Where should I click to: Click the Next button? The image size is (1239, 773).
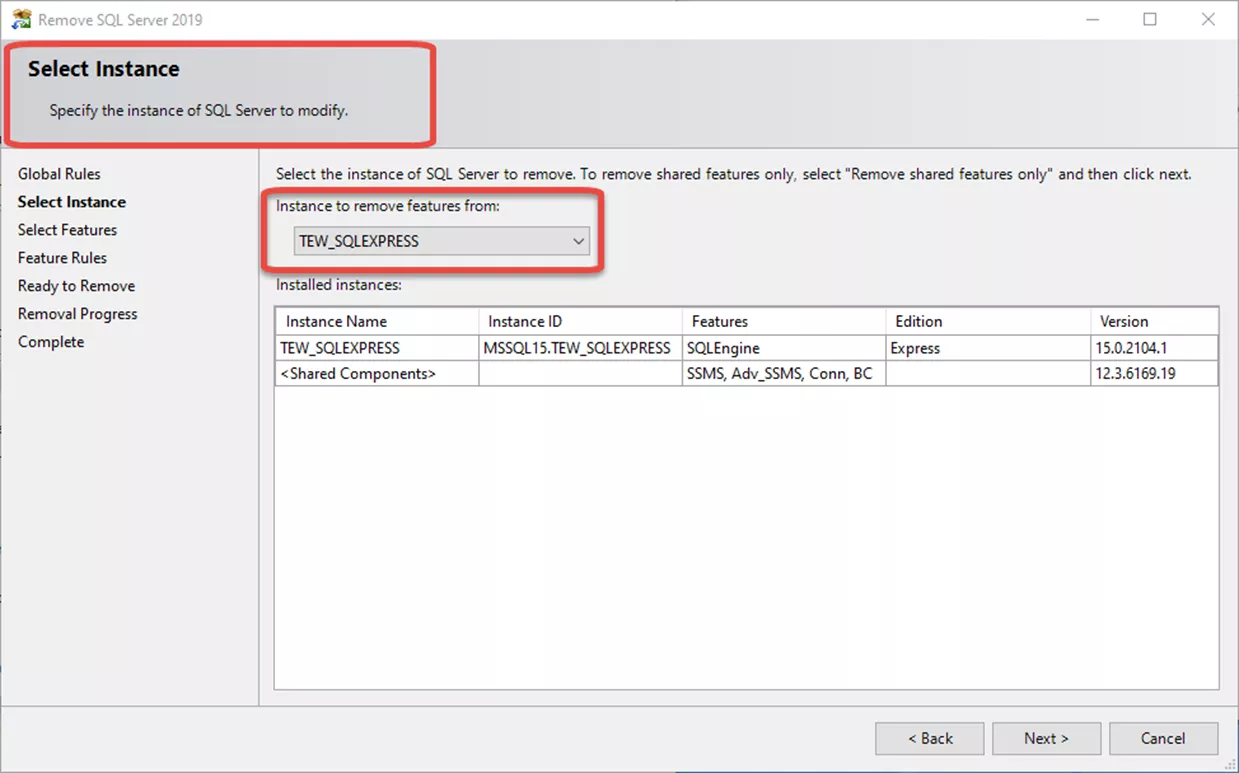point(1046,738)
